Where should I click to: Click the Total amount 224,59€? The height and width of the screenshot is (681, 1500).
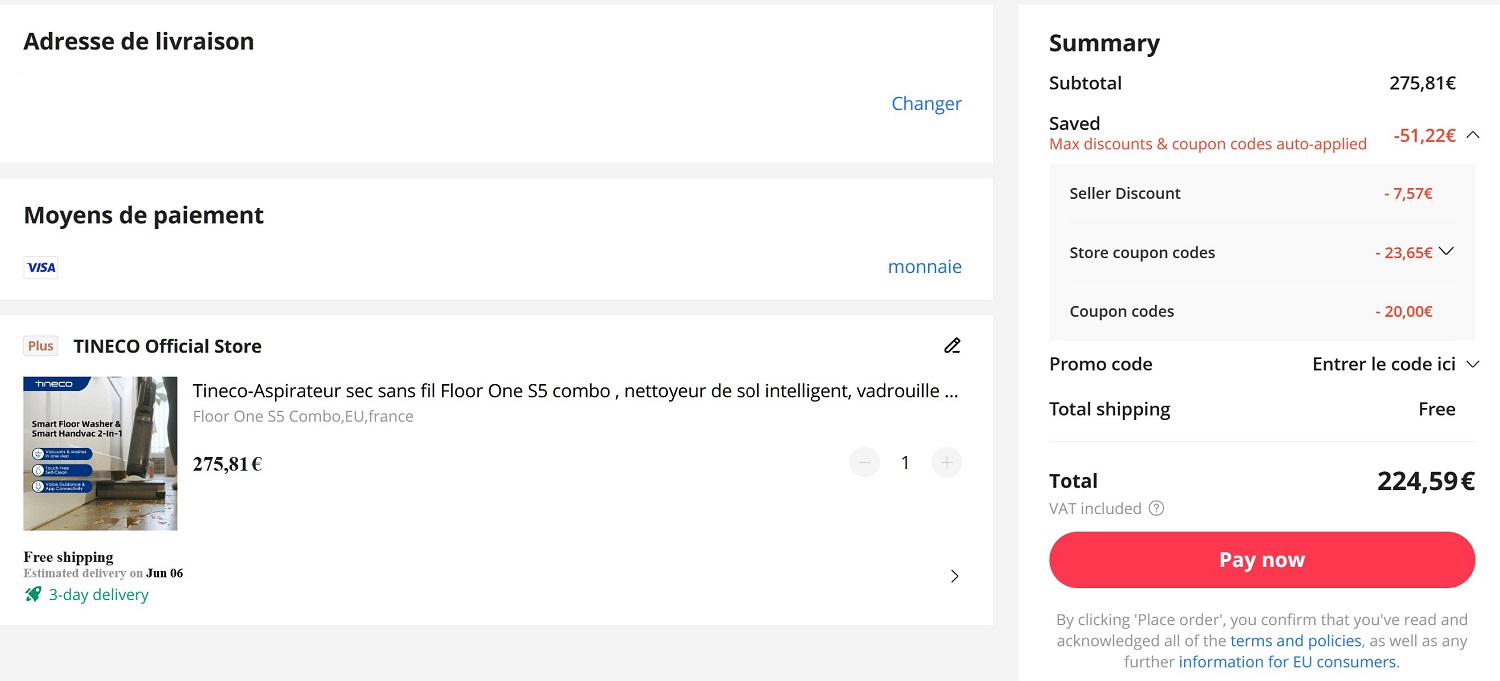click(1426, 482)
